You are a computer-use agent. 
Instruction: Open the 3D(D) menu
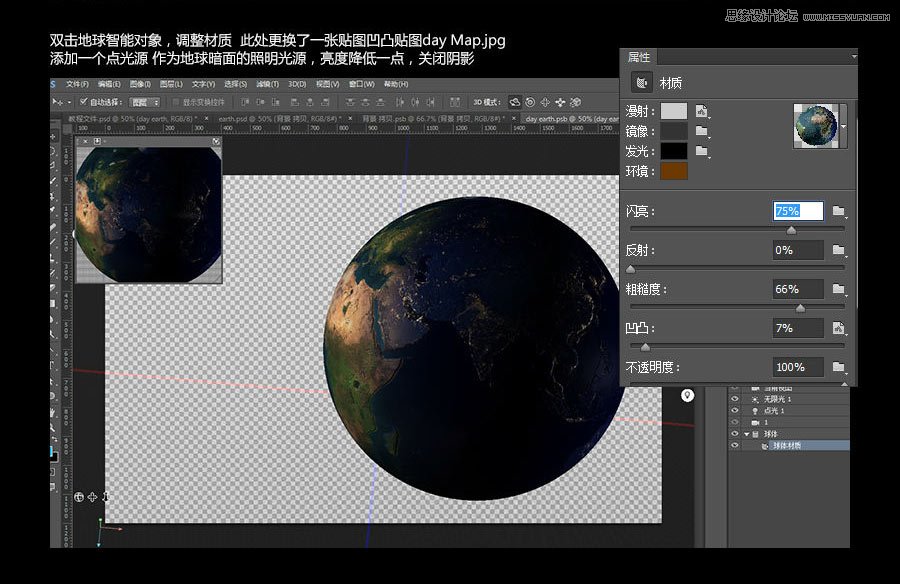pos(297,84)
